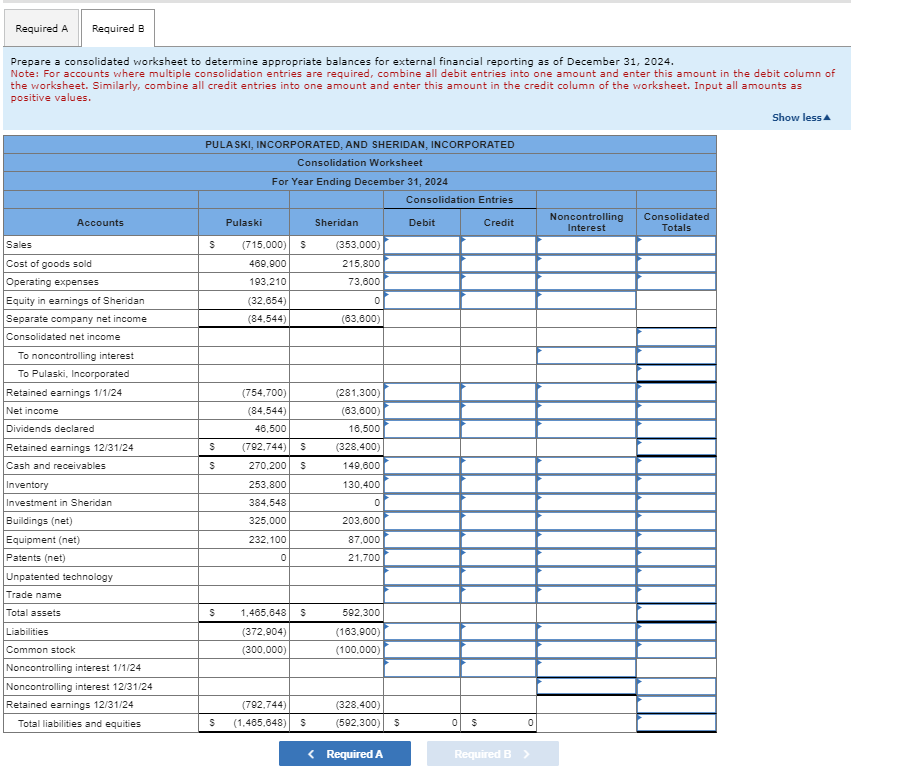Click Total liabilities and equities consolidated totals cell
The height and width of the screenshot is (766, 897).
[x=676, y=723]
